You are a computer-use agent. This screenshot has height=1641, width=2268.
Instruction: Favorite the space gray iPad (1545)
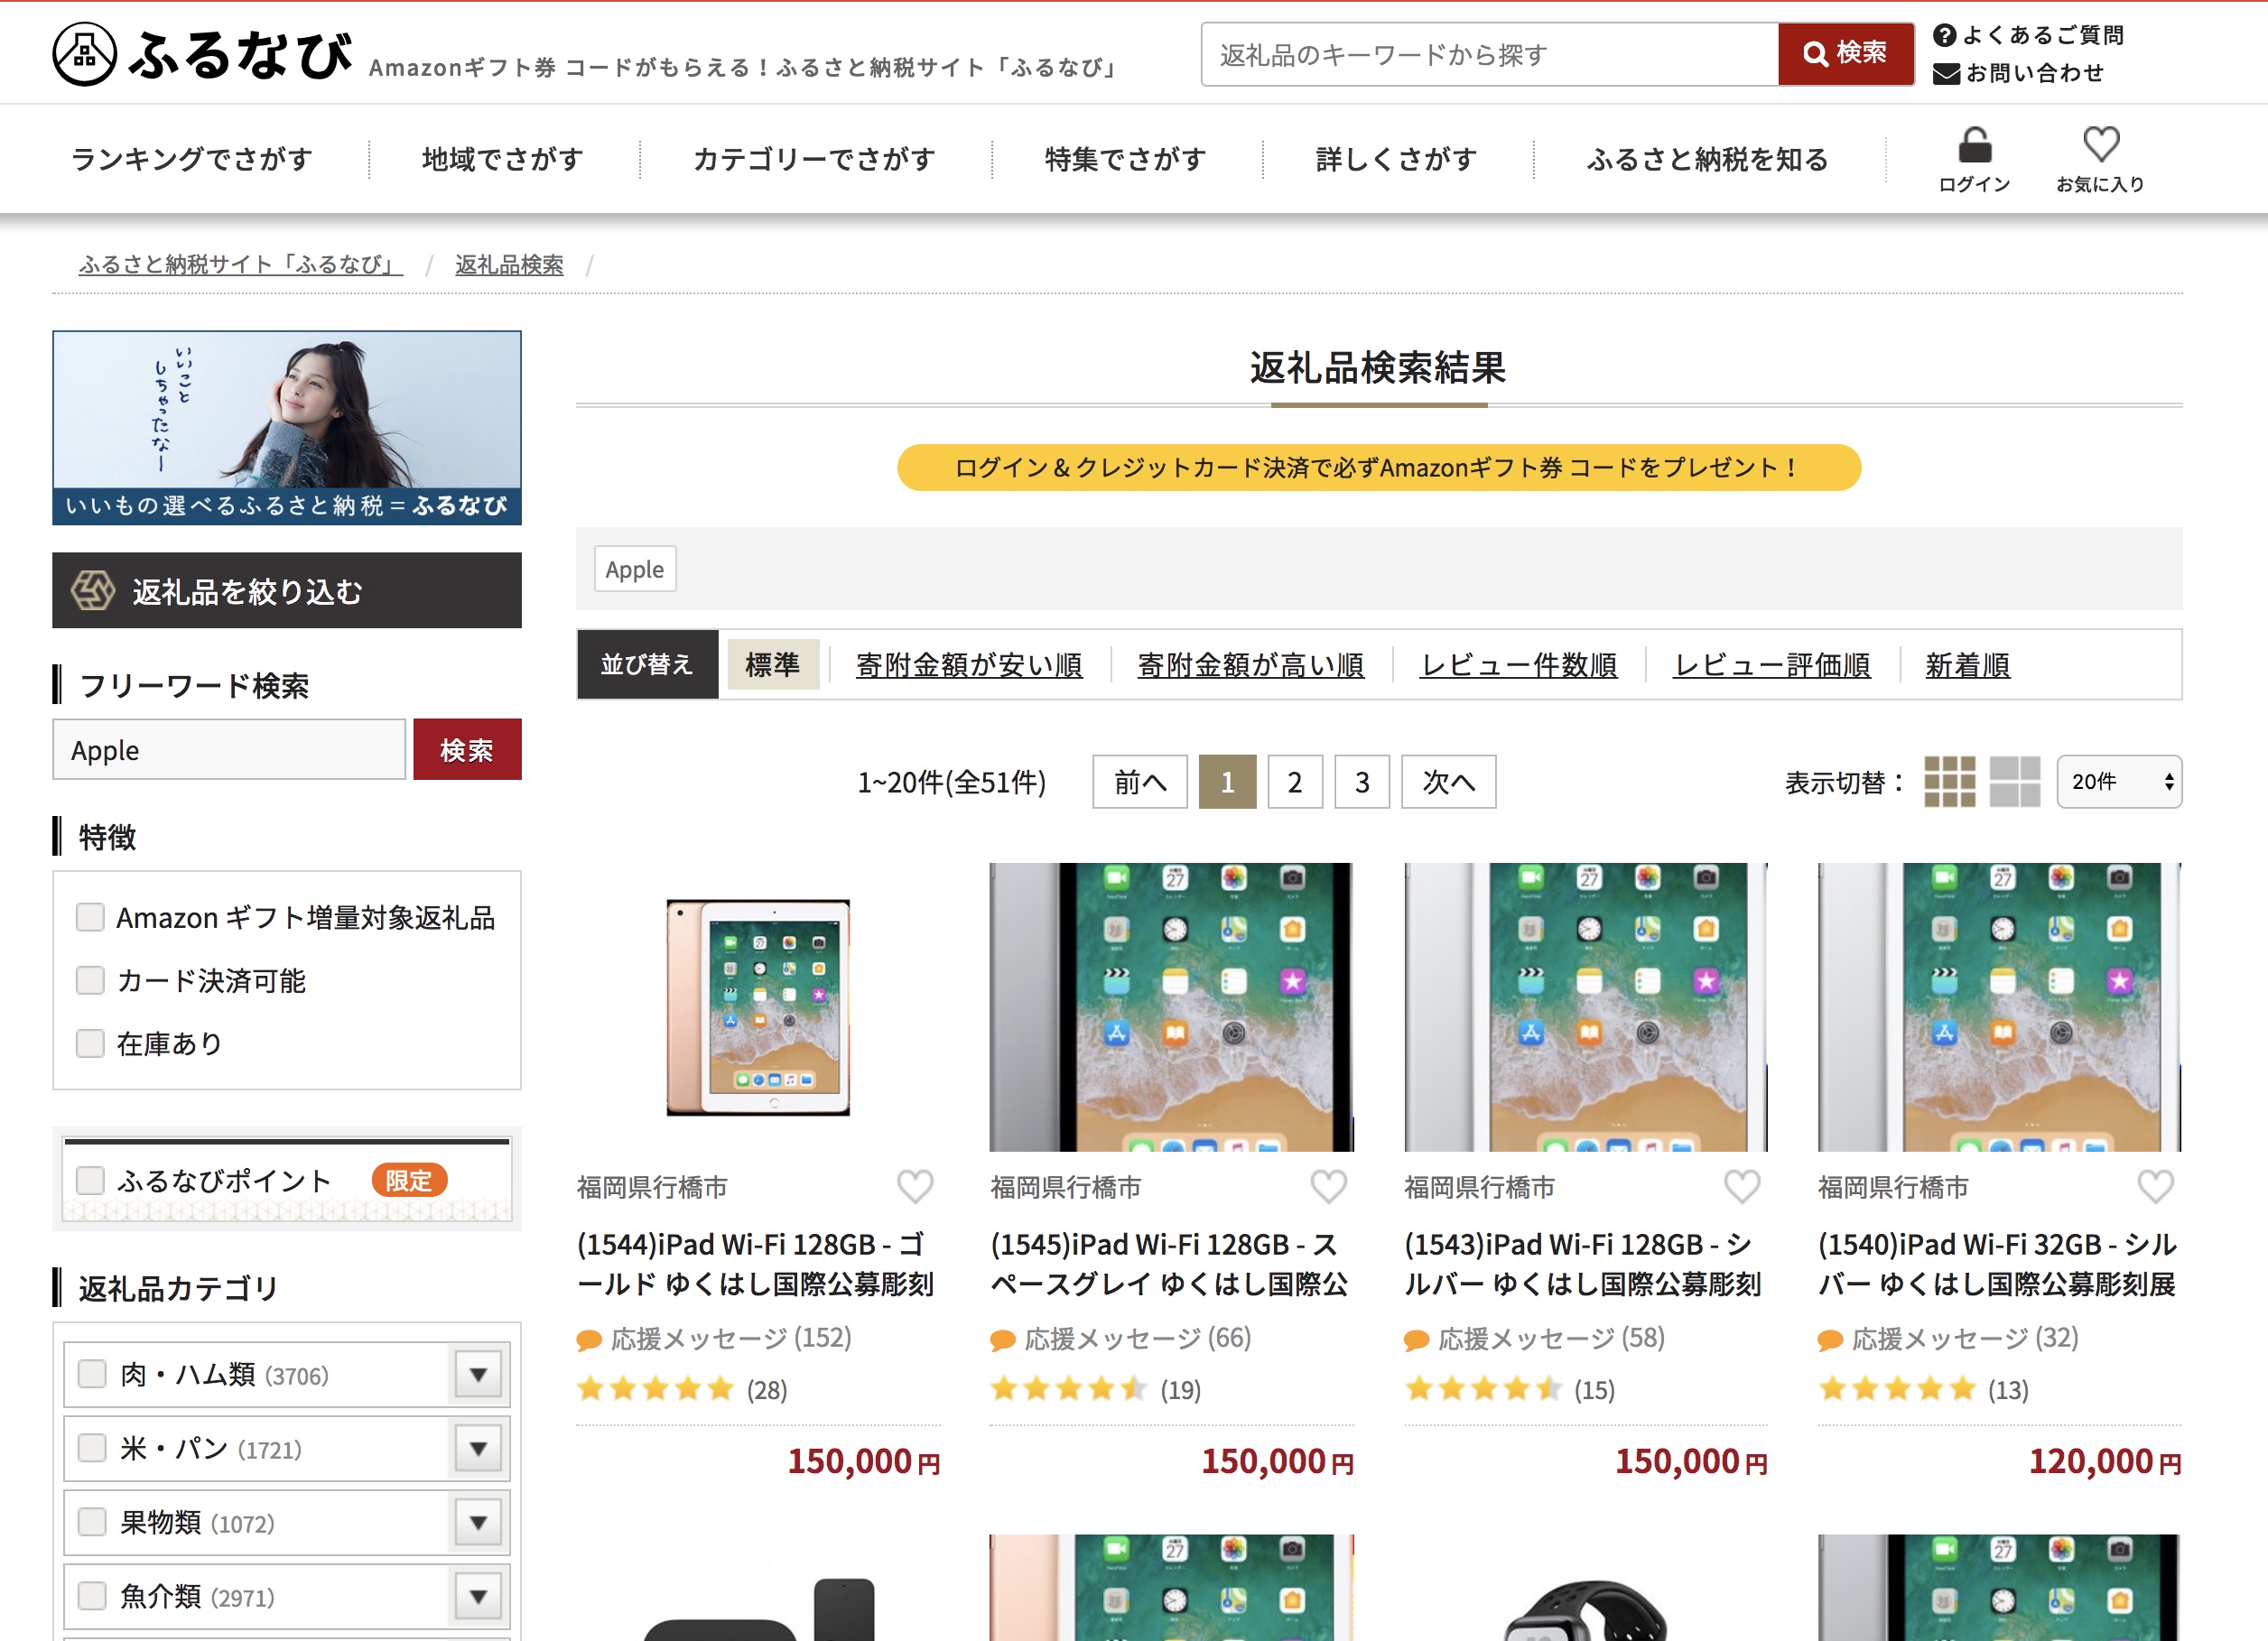pyautogui.click(x=1328, y=1187)
